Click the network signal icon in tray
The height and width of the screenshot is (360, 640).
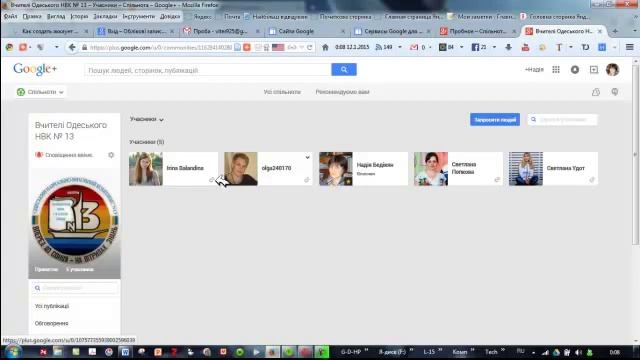[x=545, y=352]
